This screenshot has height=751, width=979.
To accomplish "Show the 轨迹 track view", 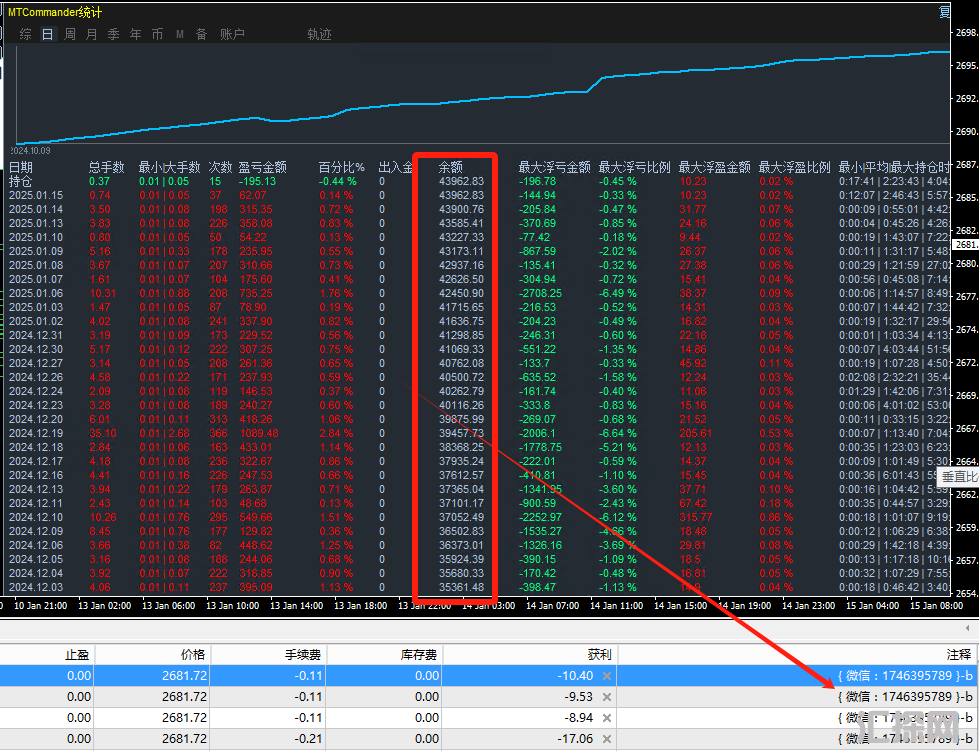I will (319, 34).
